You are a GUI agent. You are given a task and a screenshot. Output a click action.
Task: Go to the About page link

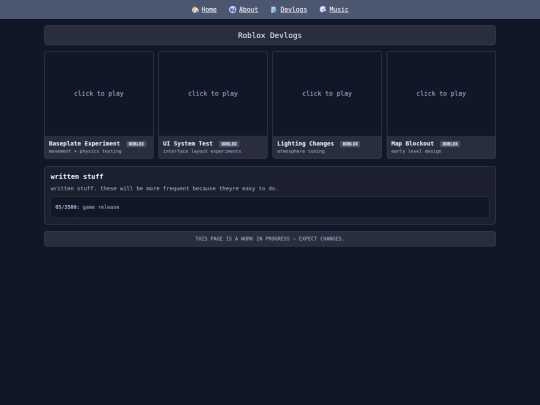(248, 10)
